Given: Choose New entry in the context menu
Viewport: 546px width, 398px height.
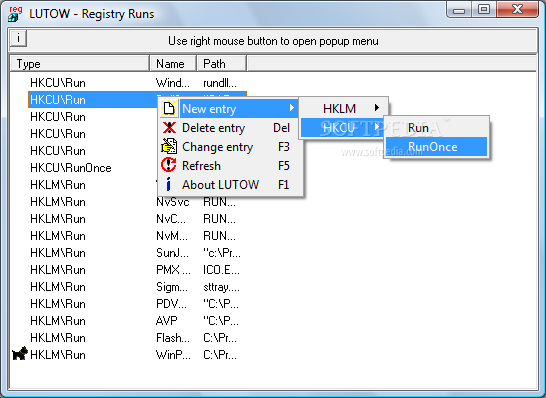Looking at the screenshot, I should 228,109.
